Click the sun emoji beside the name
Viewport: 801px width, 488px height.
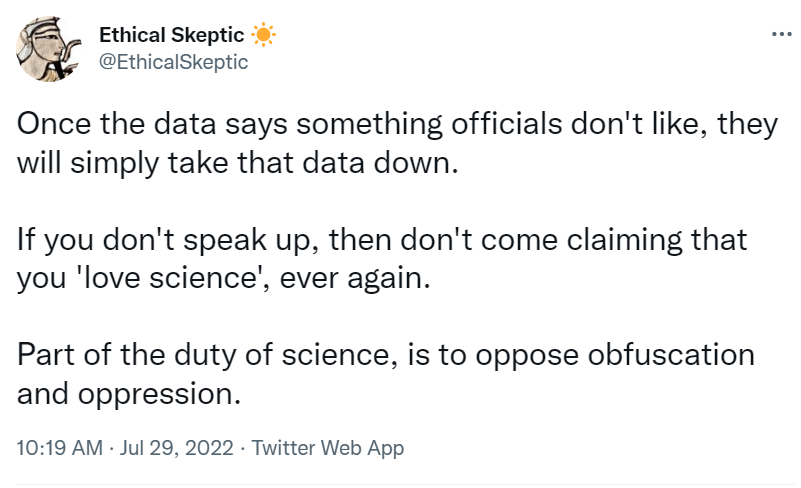[x=263, y=35]
